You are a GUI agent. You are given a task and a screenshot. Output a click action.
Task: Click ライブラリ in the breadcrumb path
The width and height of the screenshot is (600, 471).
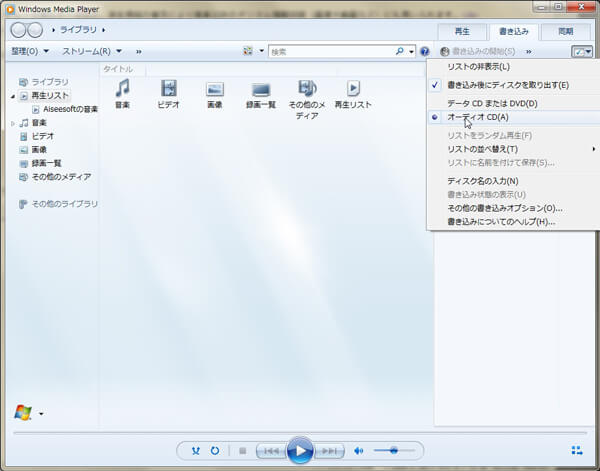click(78, 29)
